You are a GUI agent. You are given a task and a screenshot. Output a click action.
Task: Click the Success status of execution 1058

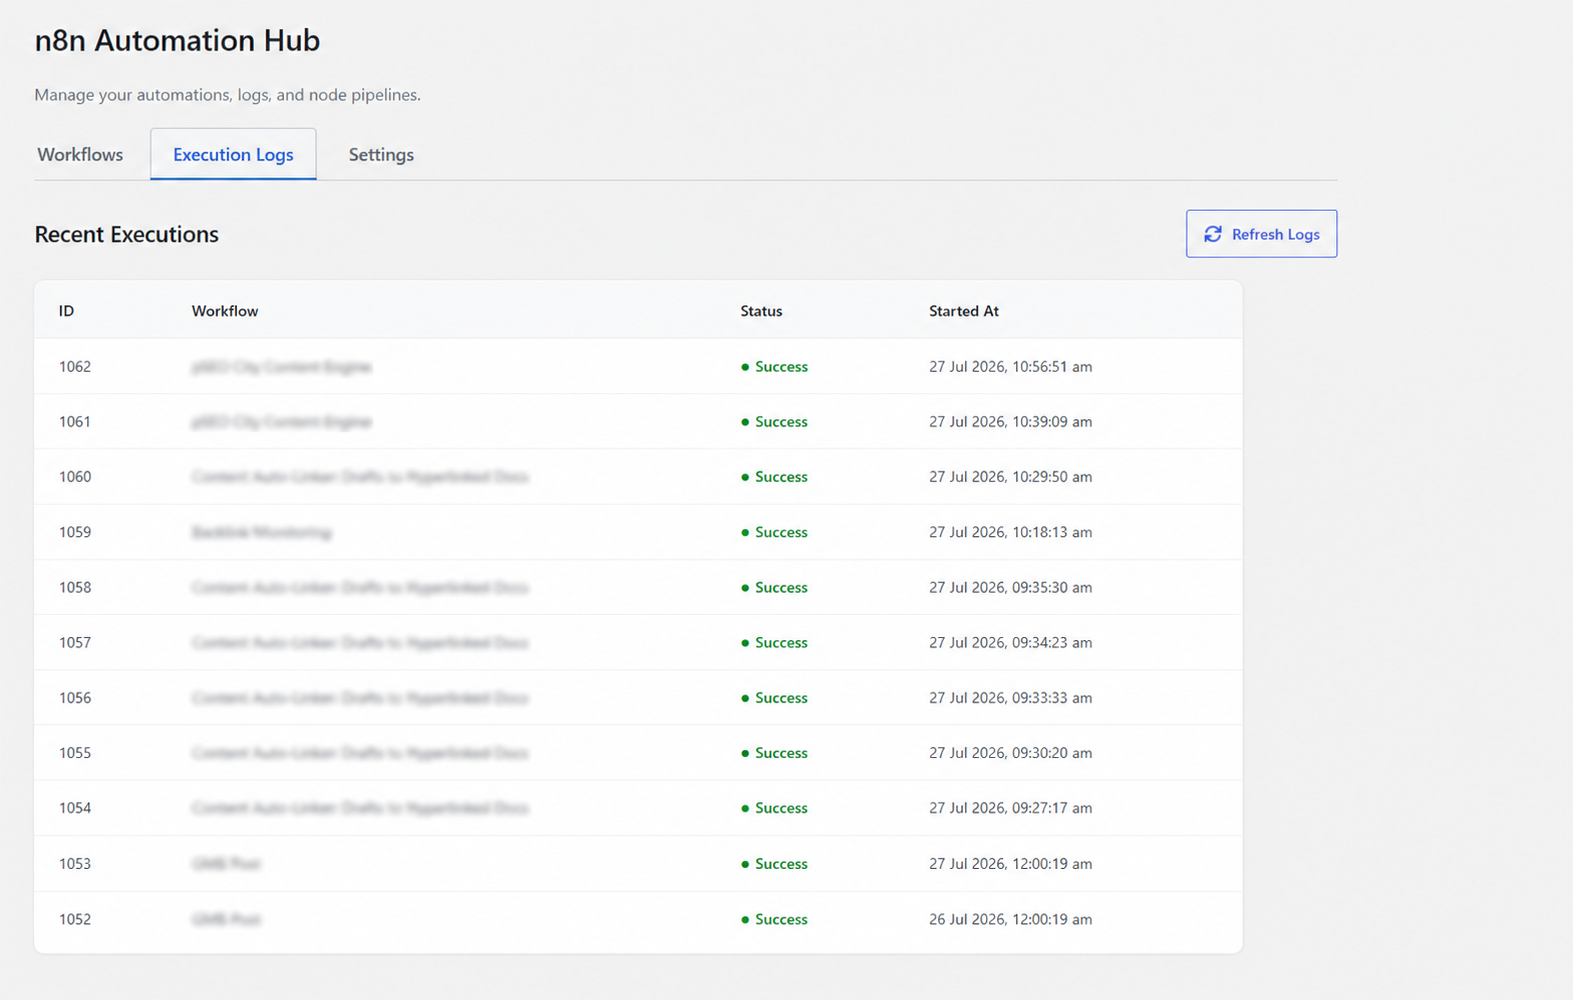[775, 587]
